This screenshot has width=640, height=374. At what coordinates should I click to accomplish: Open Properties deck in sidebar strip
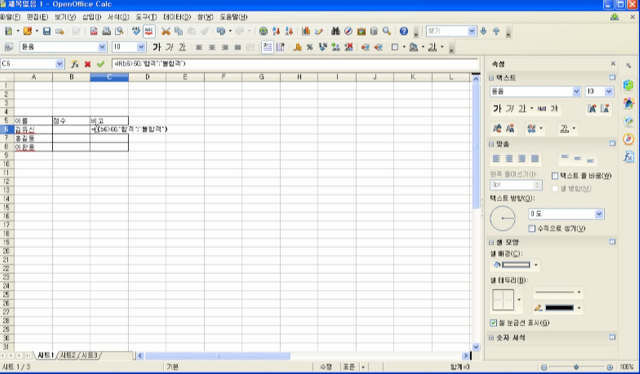click(x=629, y=85)
